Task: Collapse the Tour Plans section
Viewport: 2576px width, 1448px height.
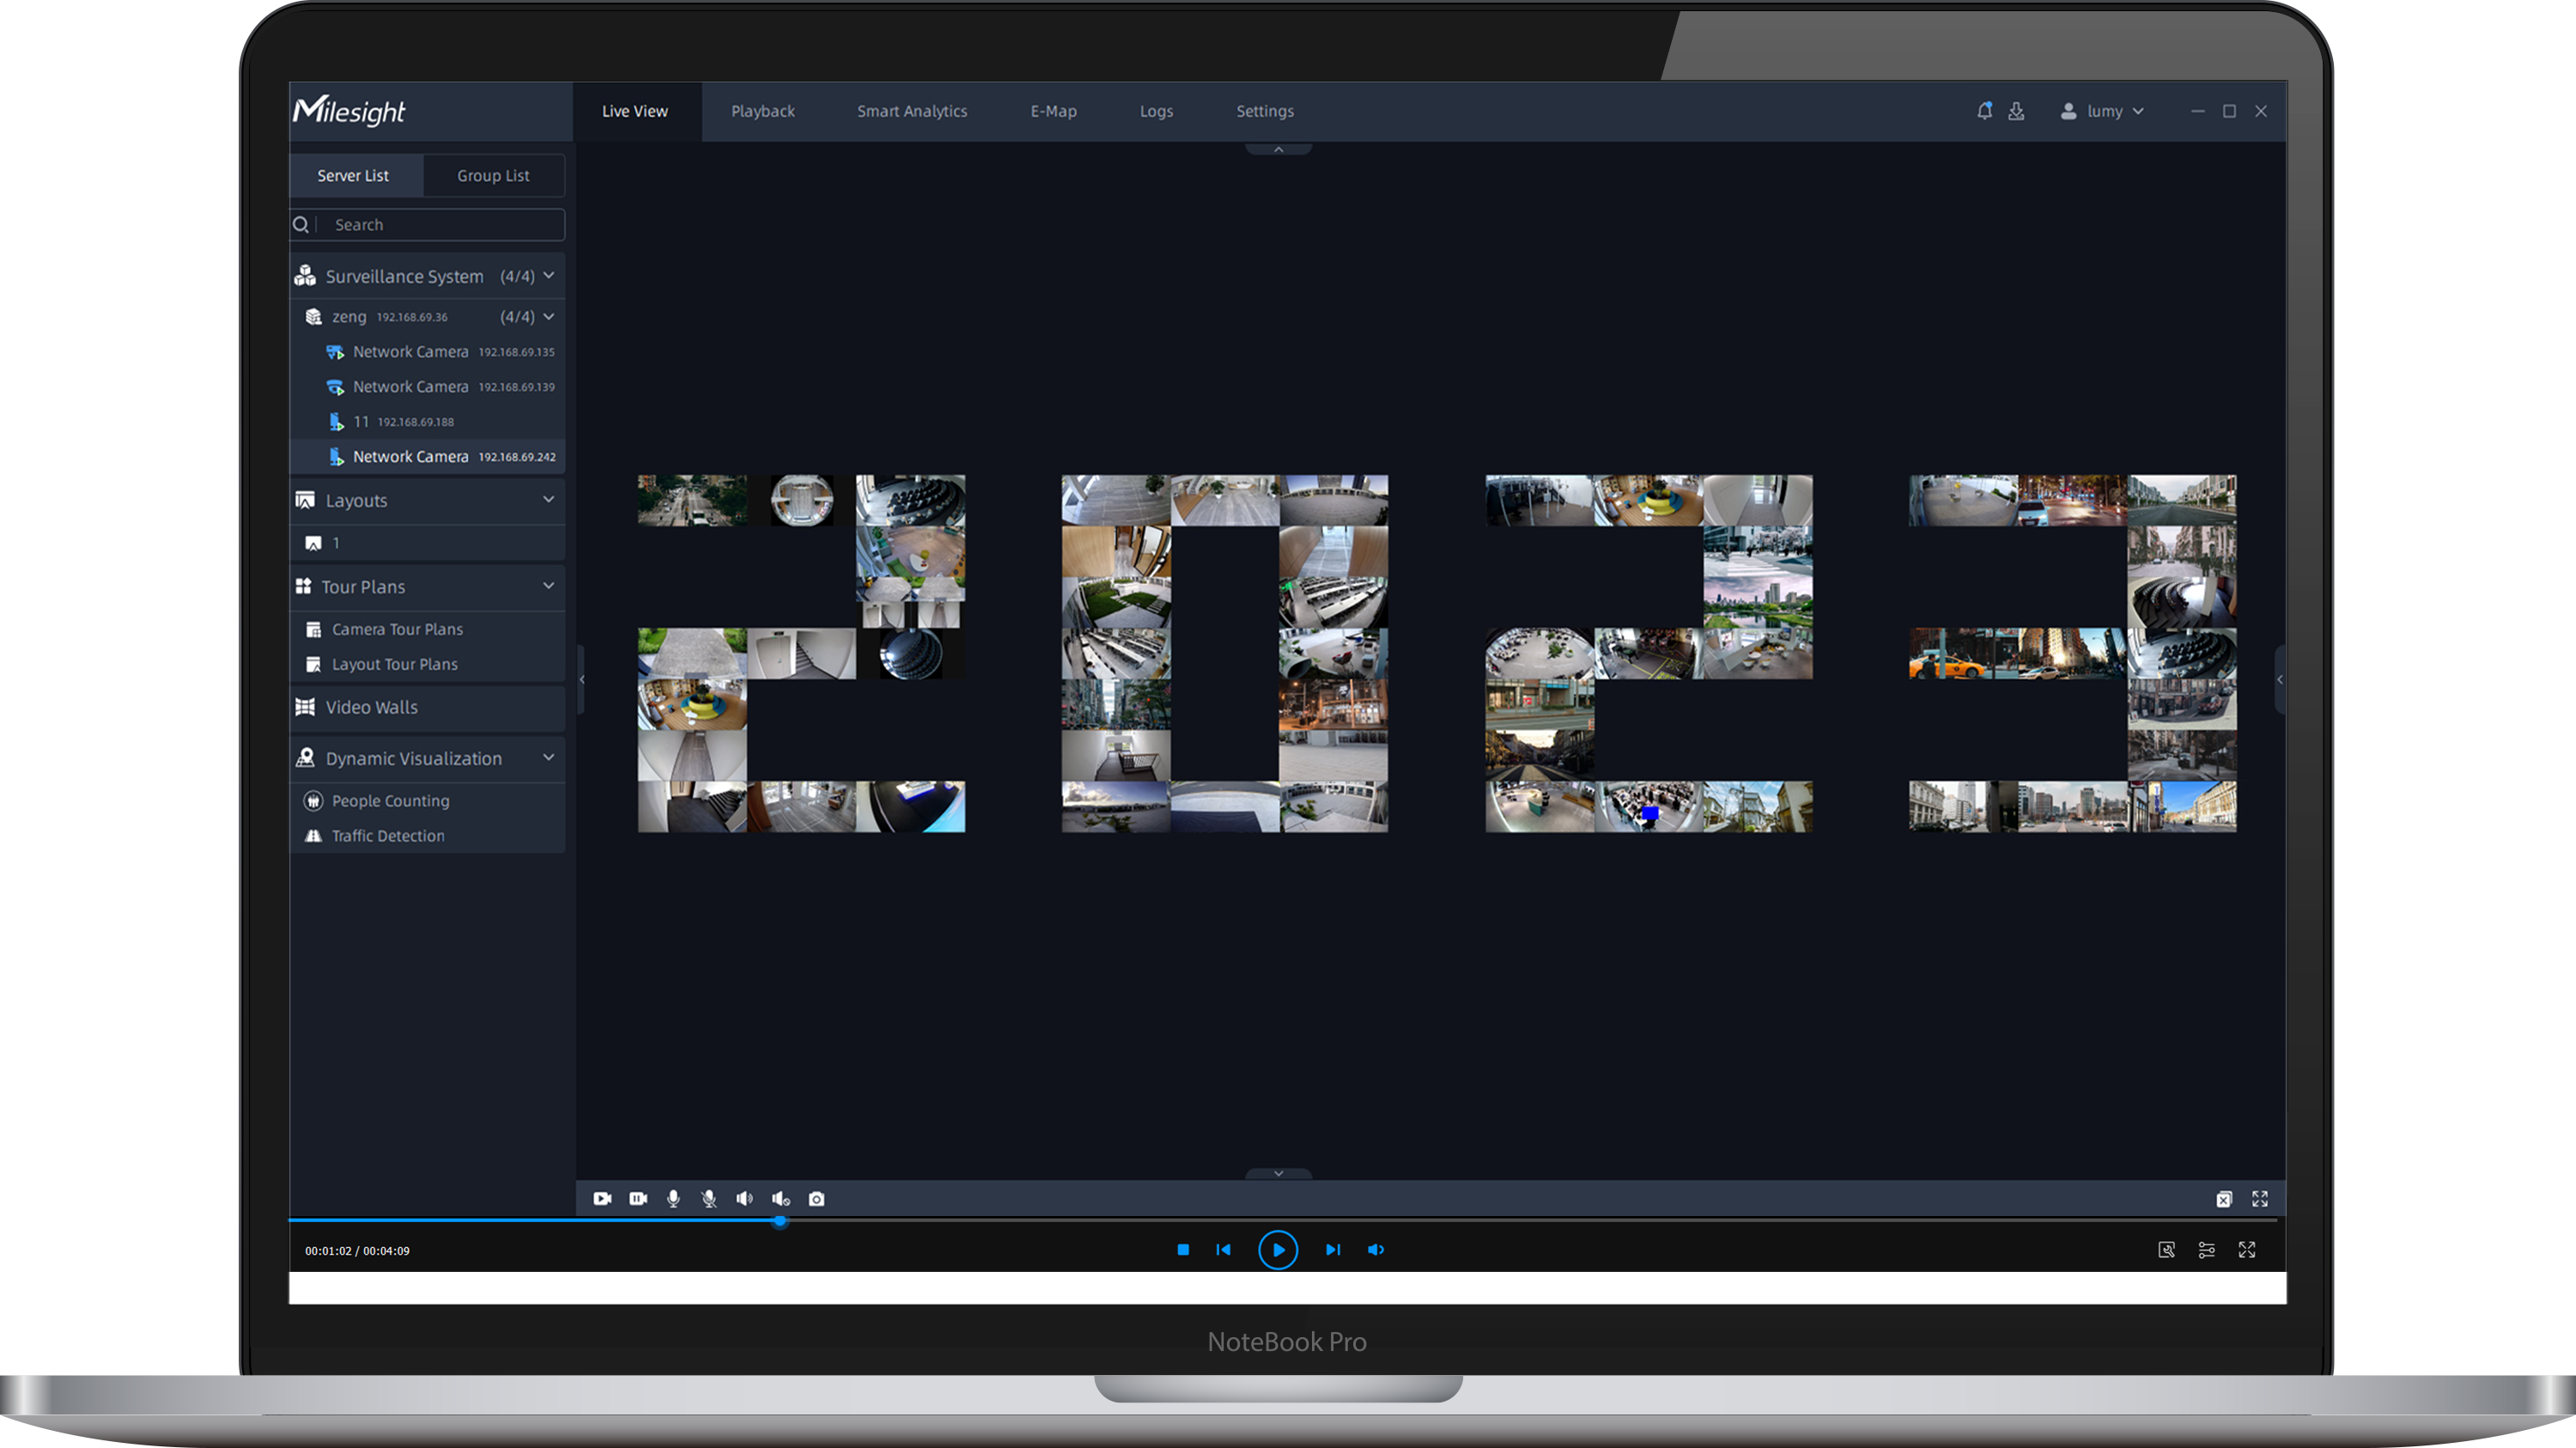Action: point(548,586)
